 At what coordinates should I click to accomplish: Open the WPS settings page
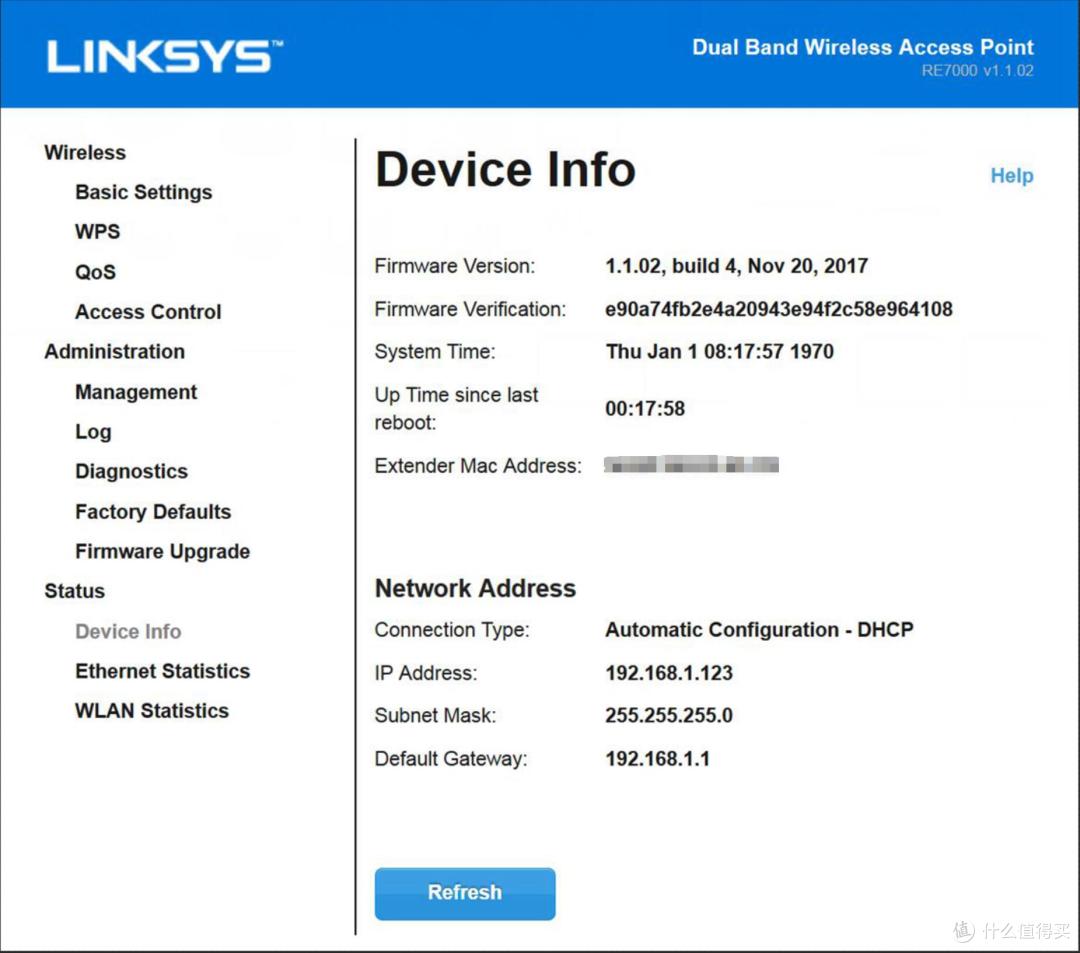coord(97,231)
